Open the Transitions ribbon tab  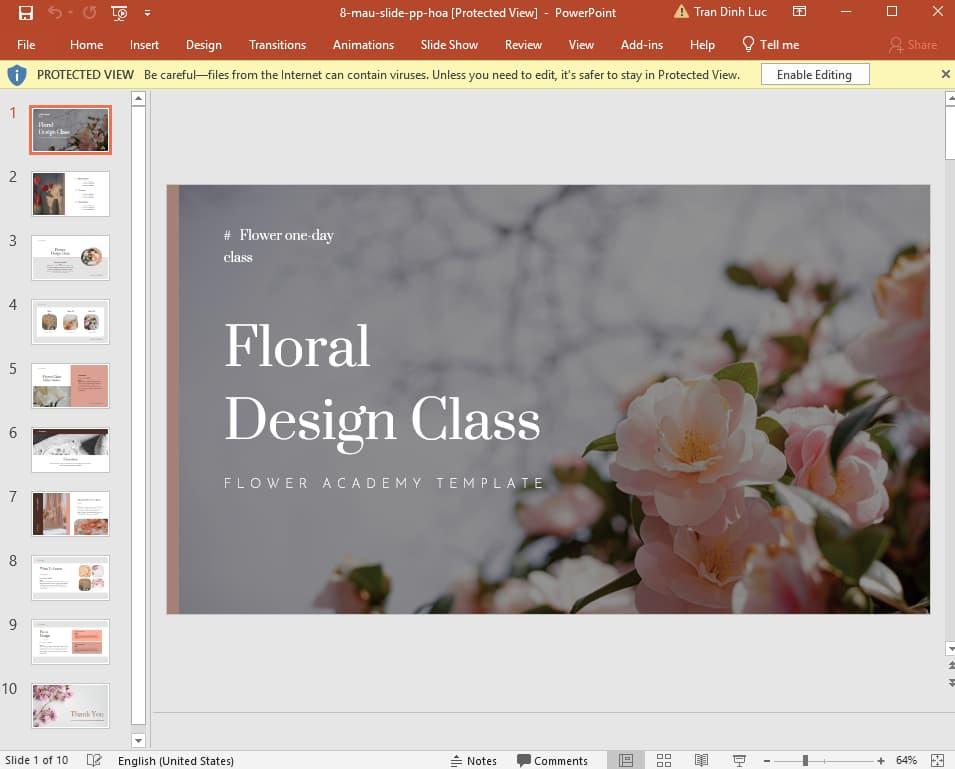click(x=277, y=44)
